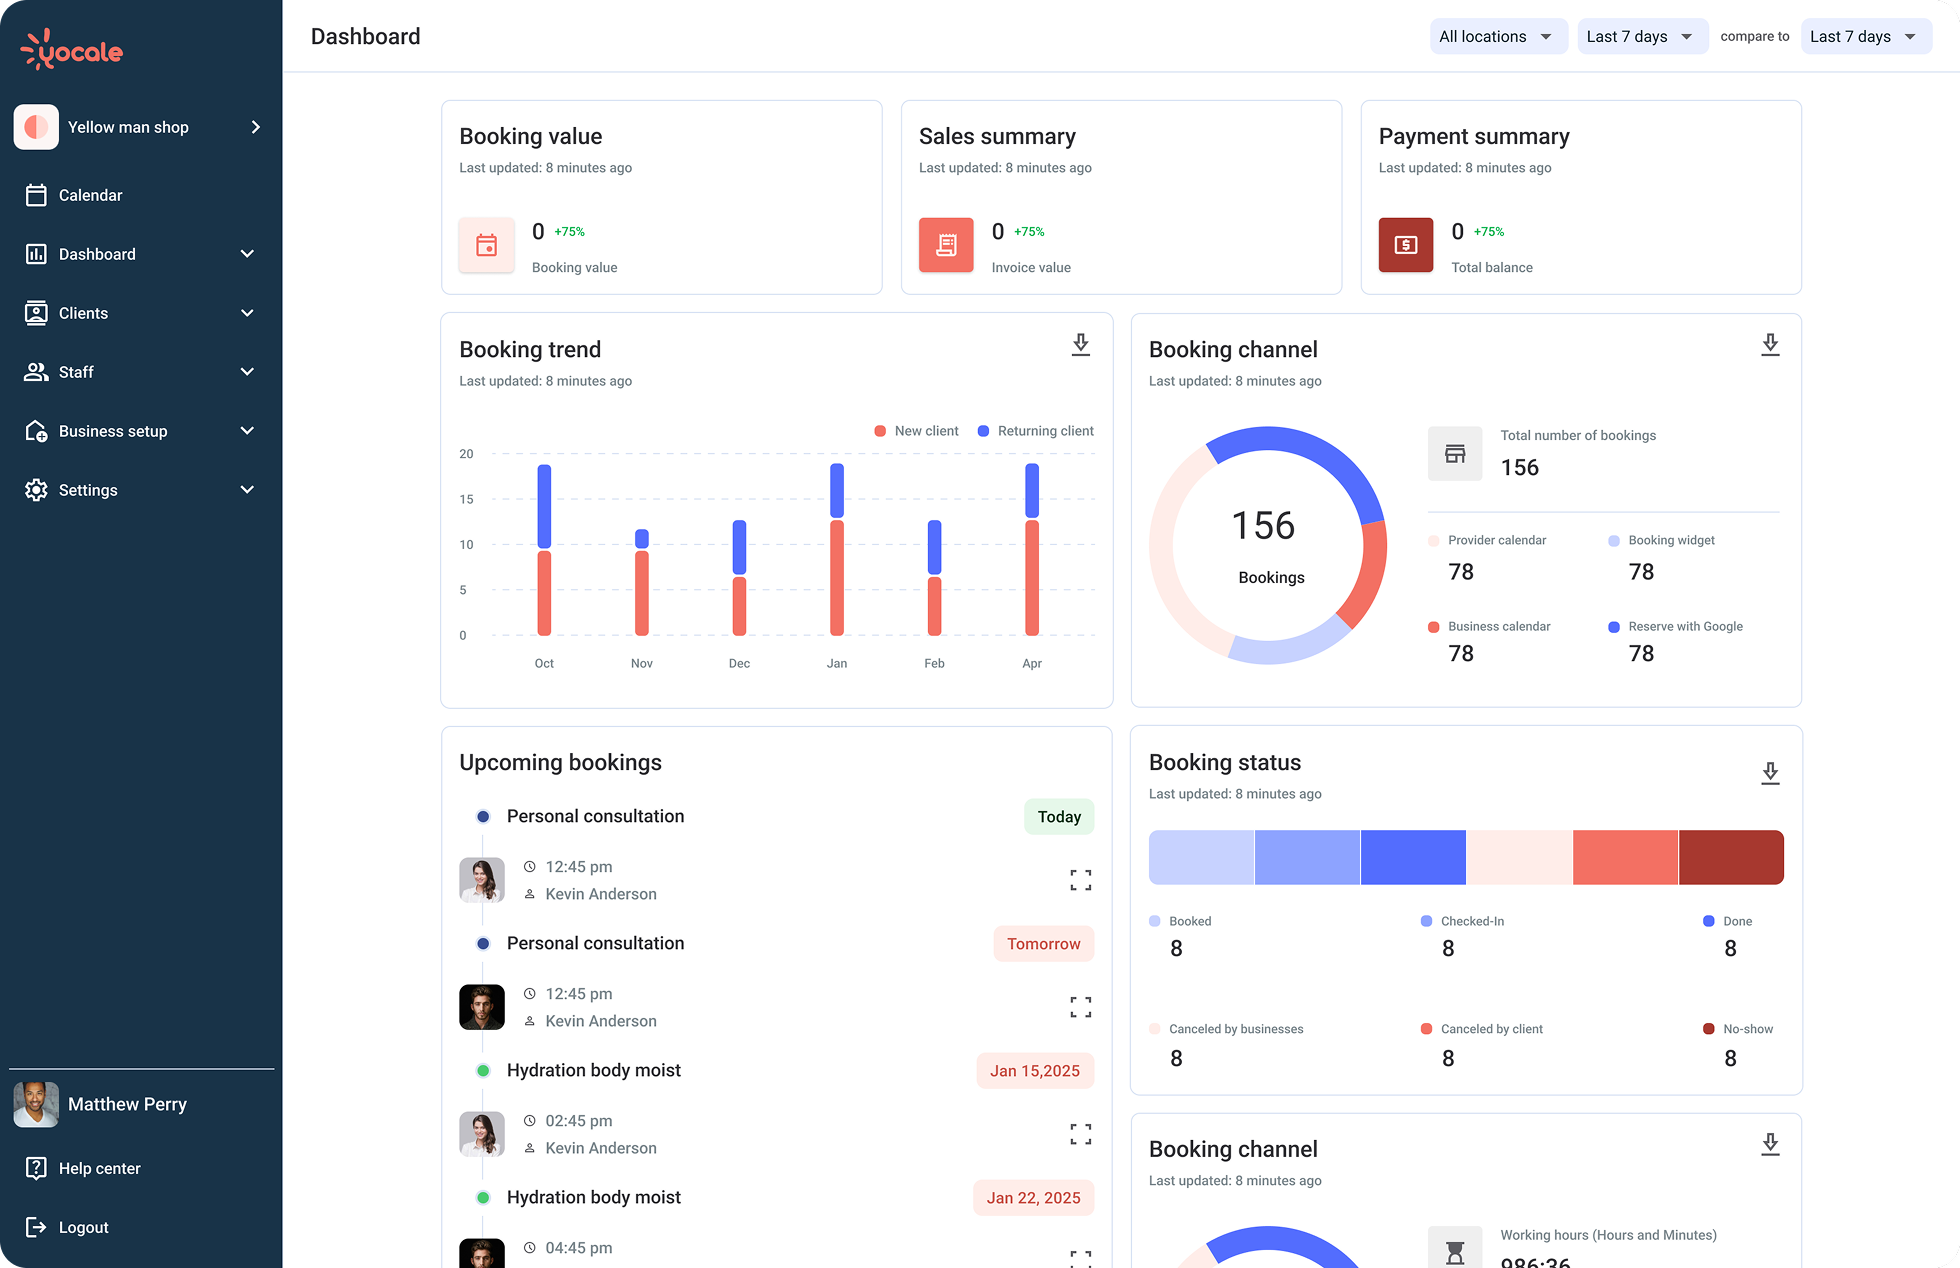Click the Today badge
This screenshot has height=1268, width=1960.
pyautogui.click(x=1059, y=817)
